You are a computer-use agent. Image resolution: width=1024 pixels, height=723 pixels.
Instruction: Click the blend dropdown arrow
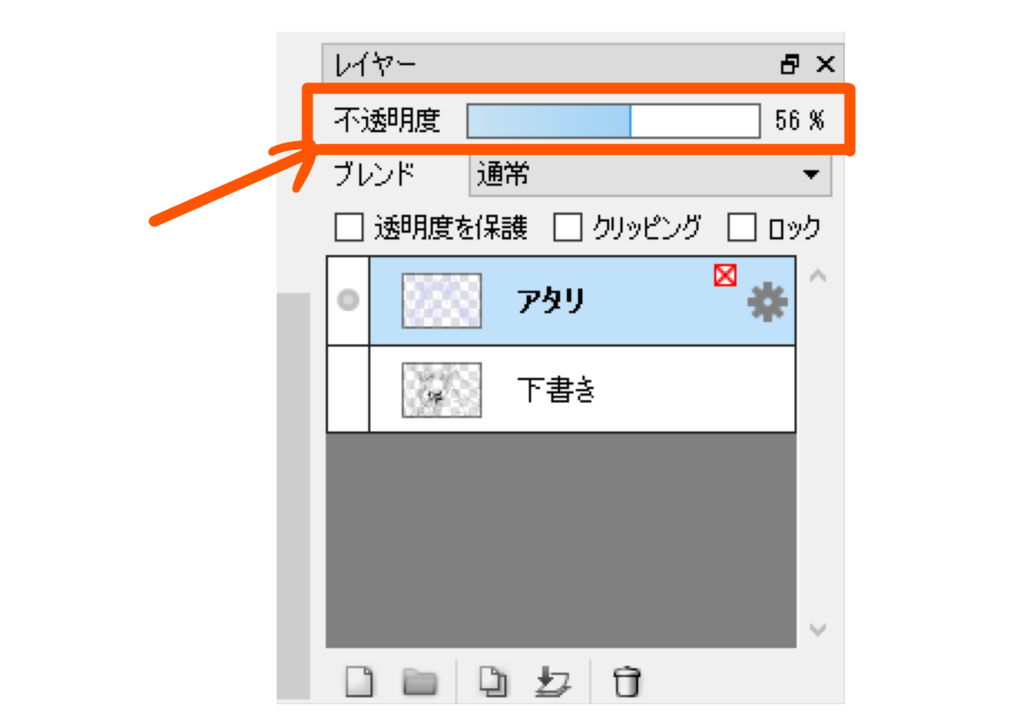(x=811, y=174)
